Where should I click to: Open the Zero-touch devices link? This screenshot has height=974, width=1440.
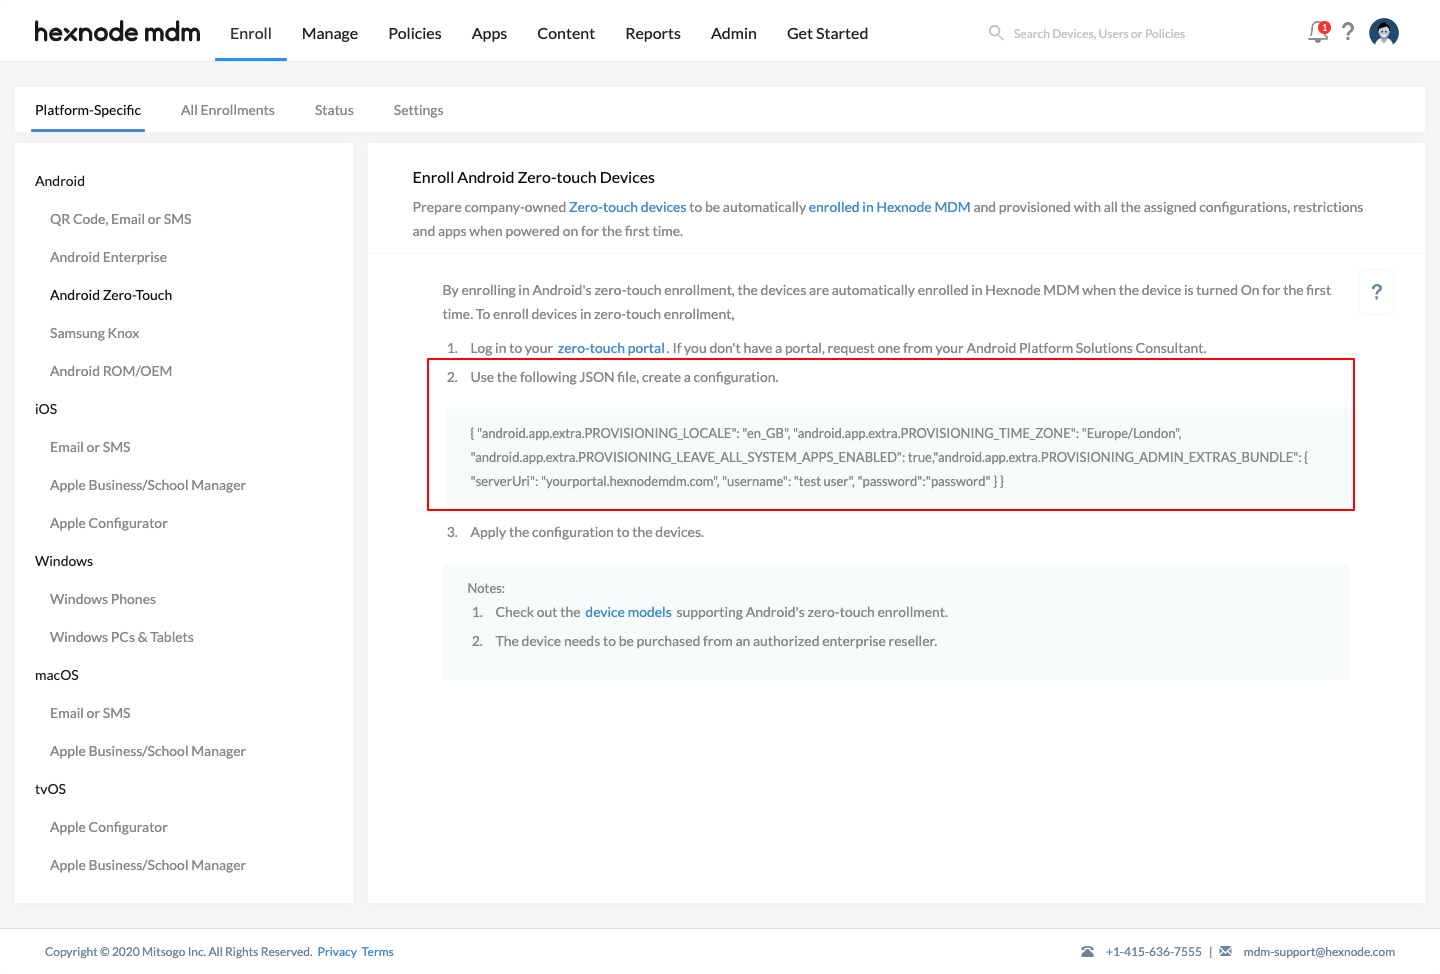click(628, 207)
